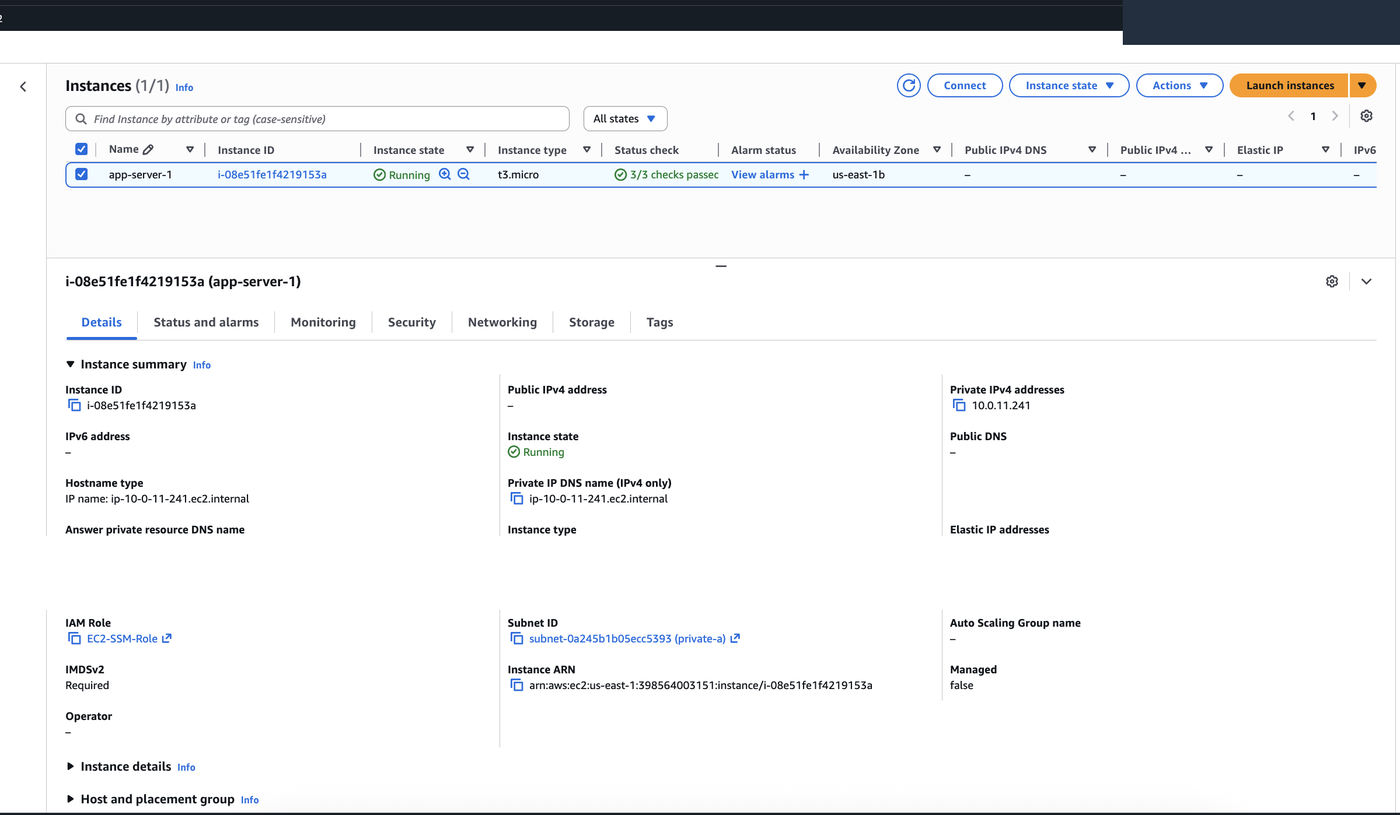Copy private IPv4 address 10.0.11.241
The height and width of the screenshot is (815, 1400).
coord(959,405)
